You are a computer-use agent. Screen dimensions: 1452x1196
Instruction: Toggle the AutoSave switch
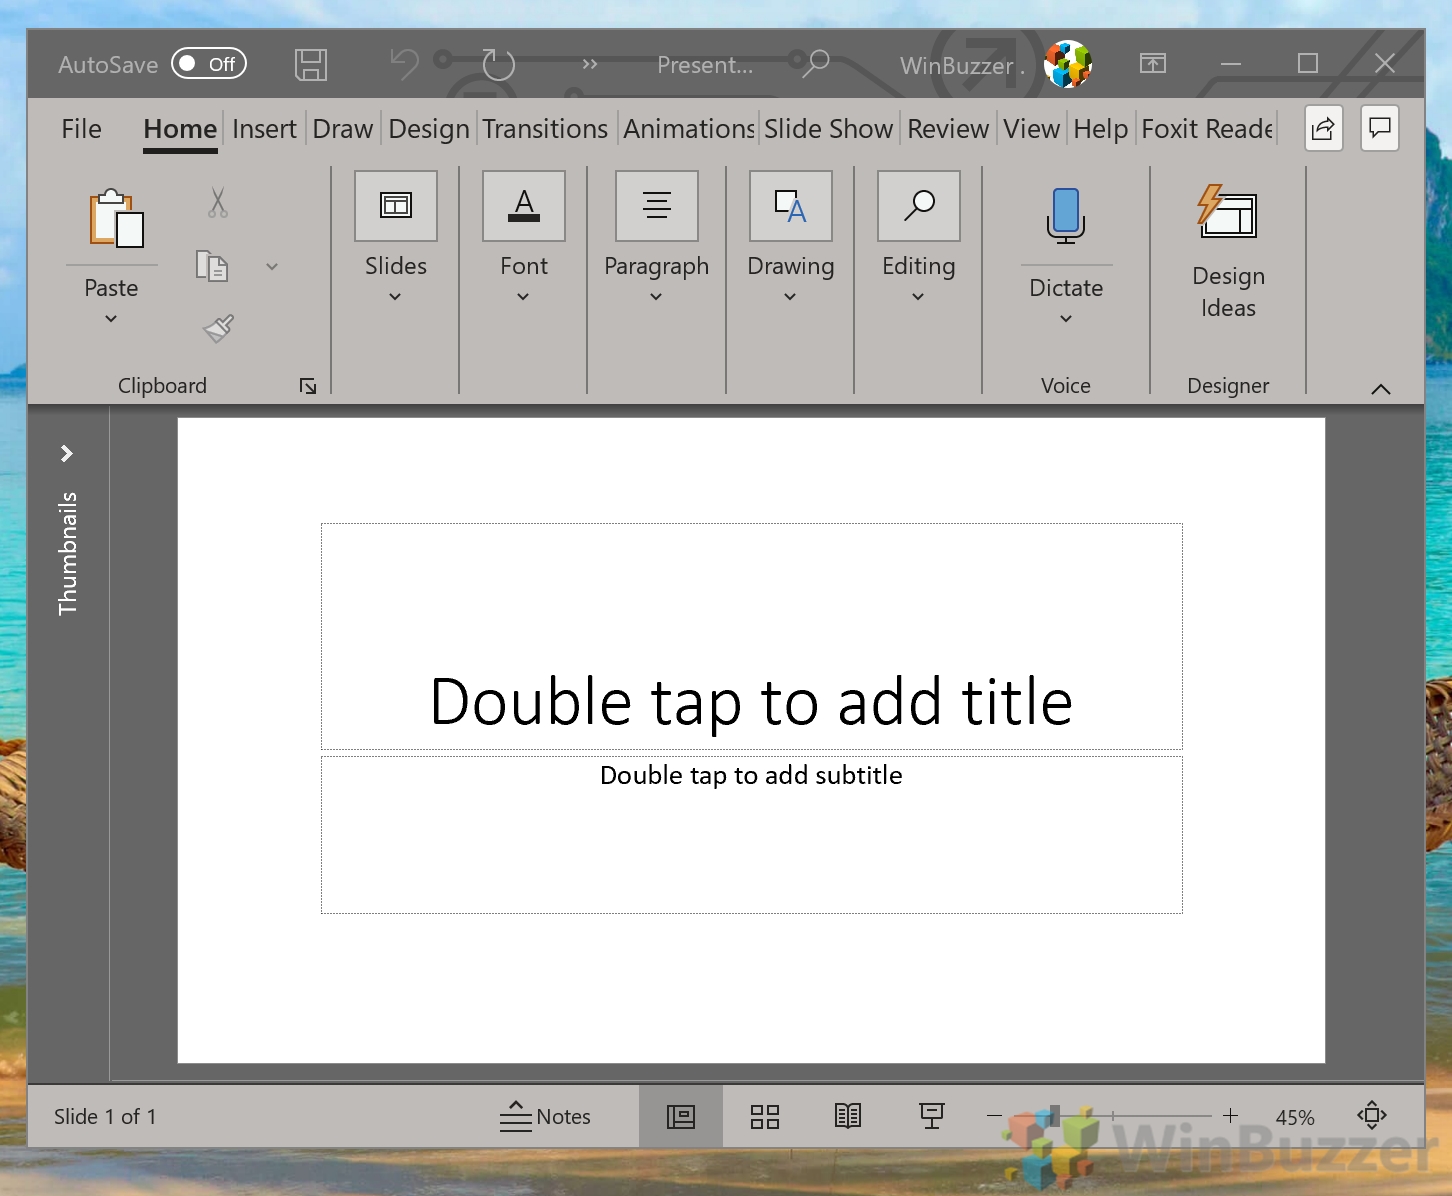208,64
